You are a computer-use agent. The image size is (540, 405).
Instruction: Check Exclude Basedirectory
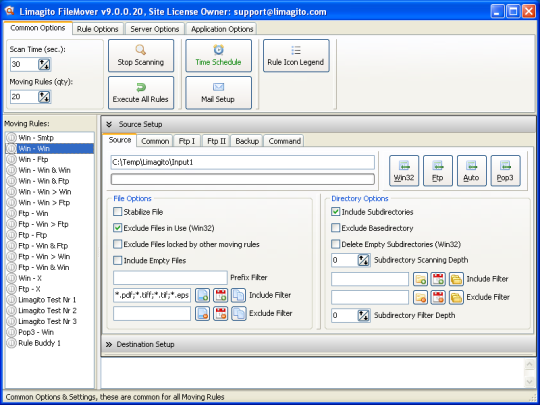[x=335, y=228]
